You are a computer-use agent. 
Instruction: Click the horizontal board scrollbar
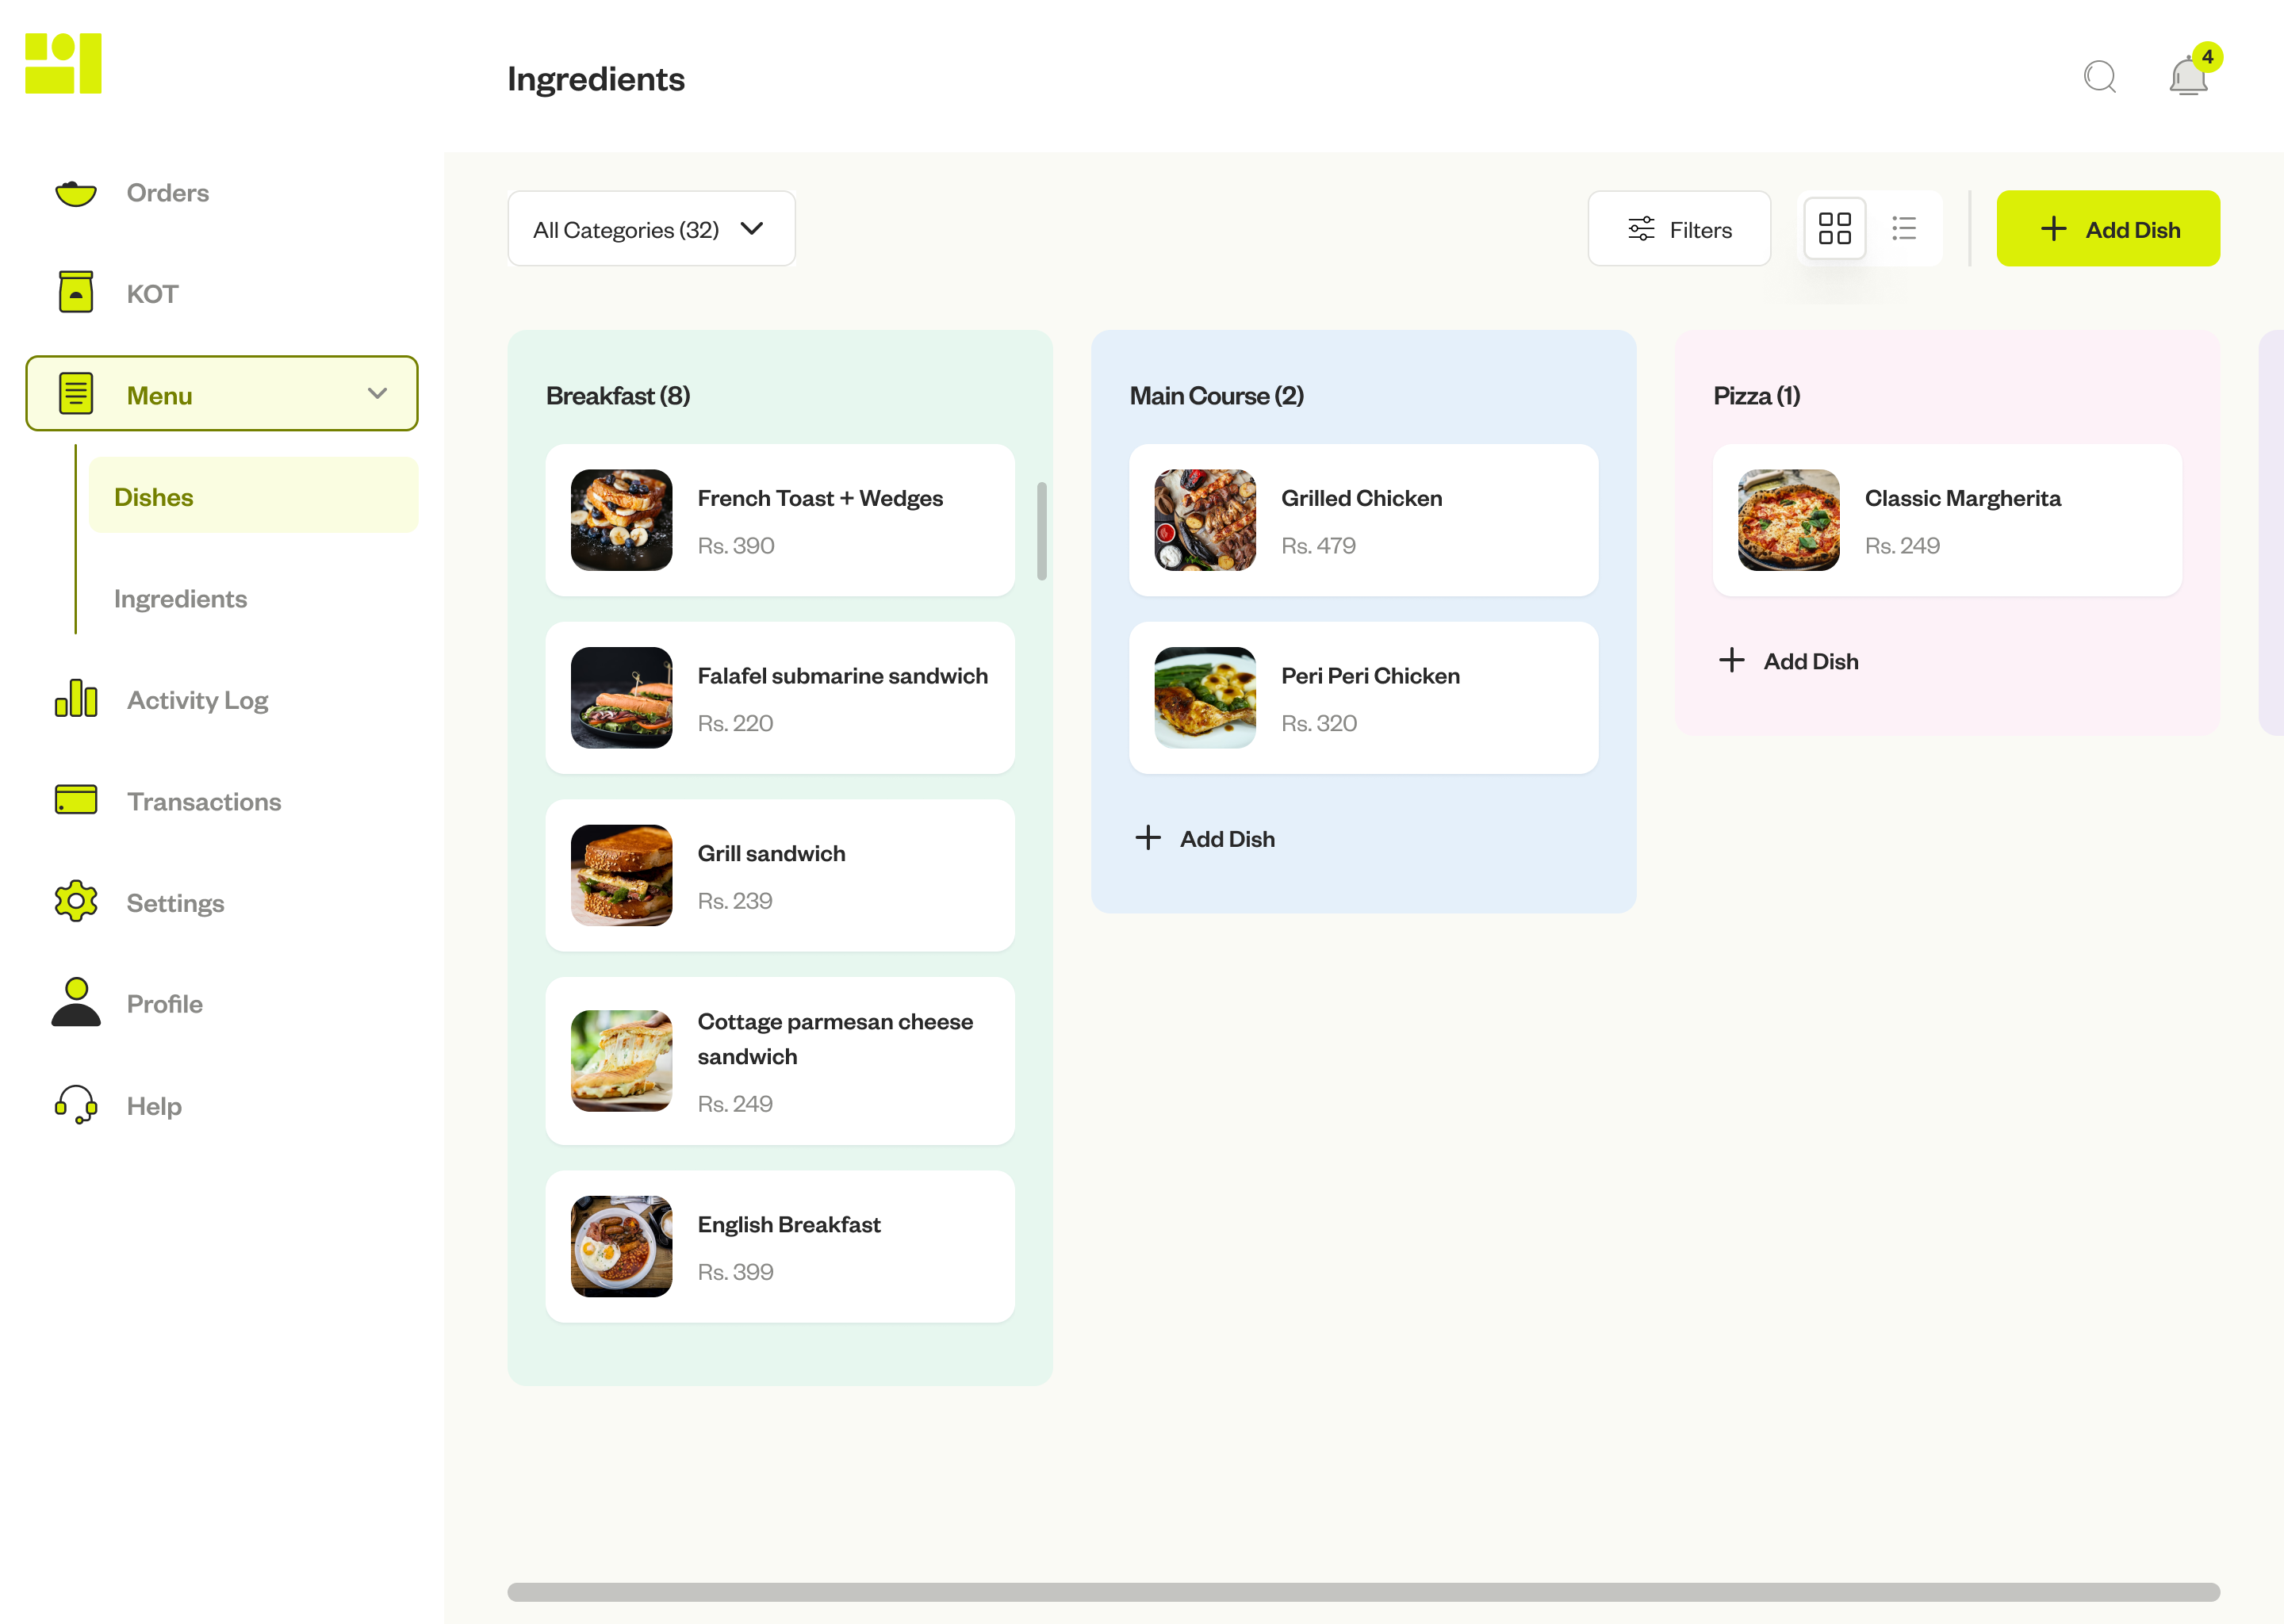point(1363,1591)
